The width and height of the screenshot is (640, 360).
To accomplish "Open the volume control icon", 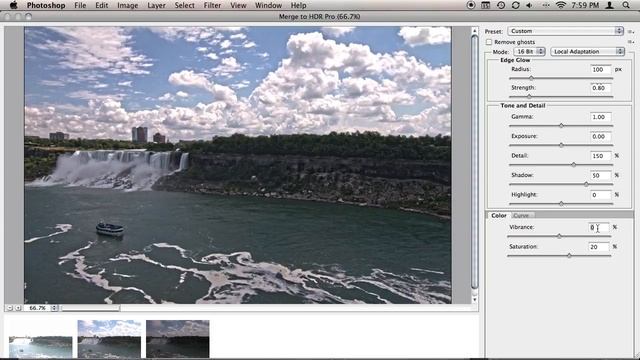I will click(529, 5).
